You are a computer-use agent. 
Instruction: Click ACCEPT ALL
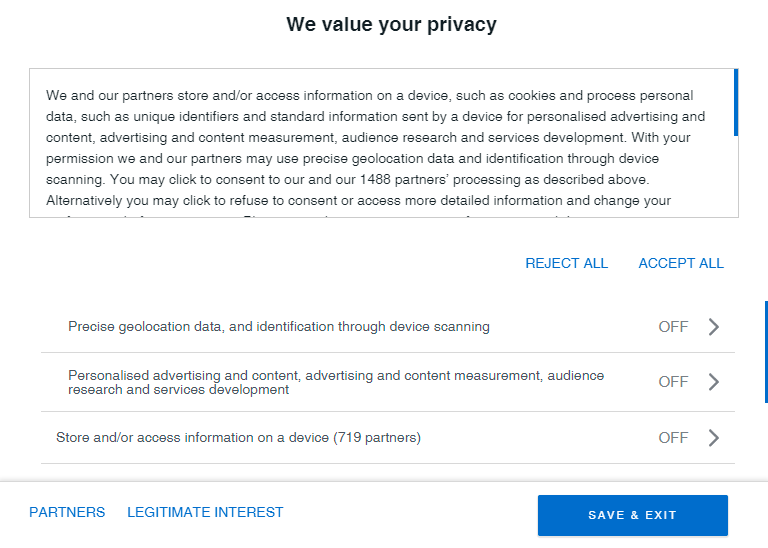[x=681, y=263]
